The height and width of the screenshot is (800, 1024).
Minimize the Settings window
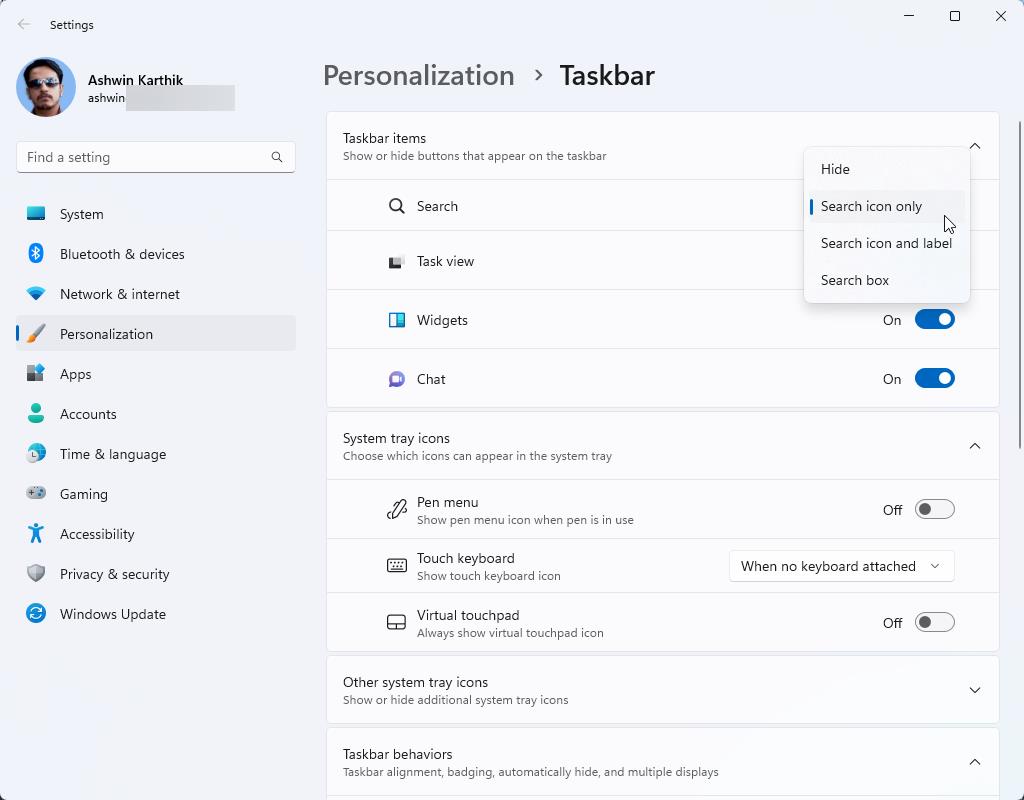pyautogui.click(x=908, y=16)
